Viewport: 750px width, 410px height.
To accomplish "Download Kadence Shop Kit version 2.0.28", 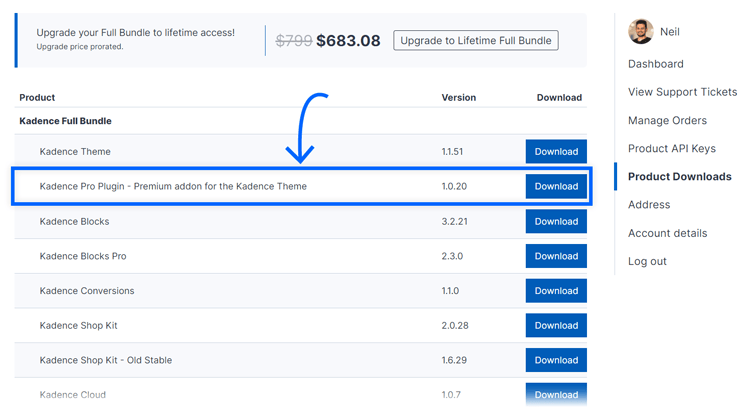I will (x=556, y=325).
